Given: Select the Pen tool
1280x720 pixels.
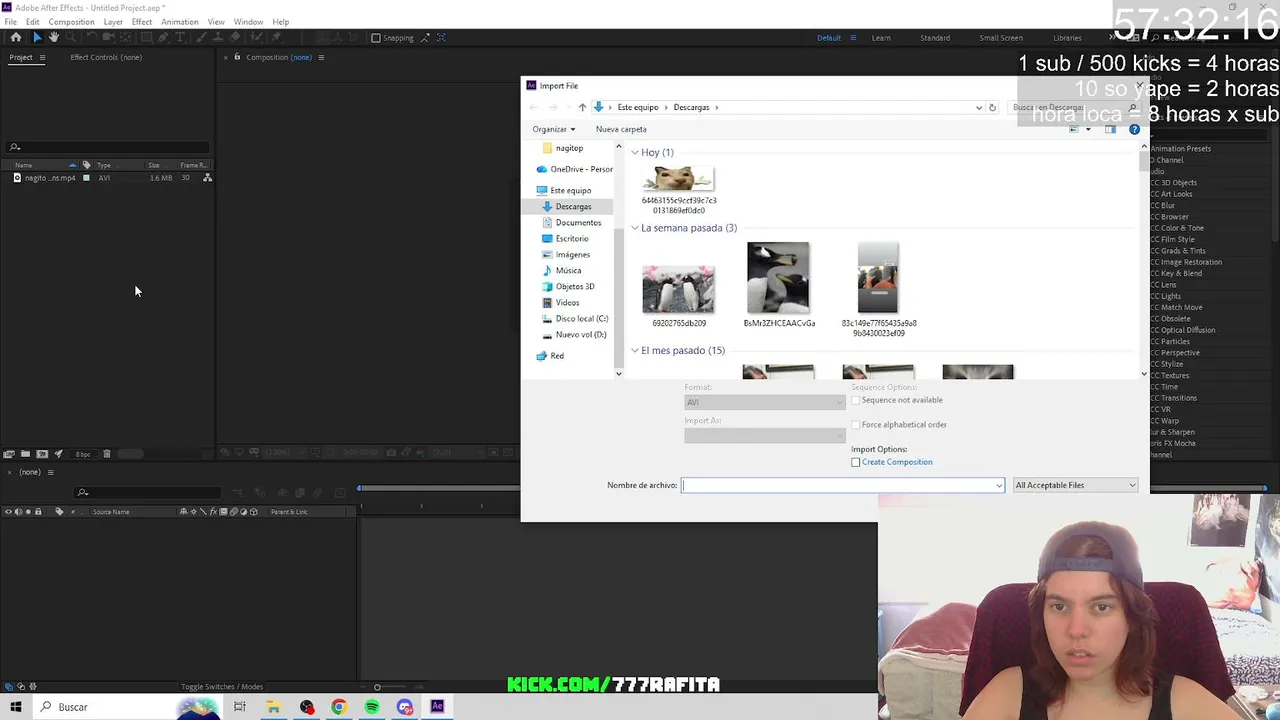Looking at the screenshot, I should 163,38.
